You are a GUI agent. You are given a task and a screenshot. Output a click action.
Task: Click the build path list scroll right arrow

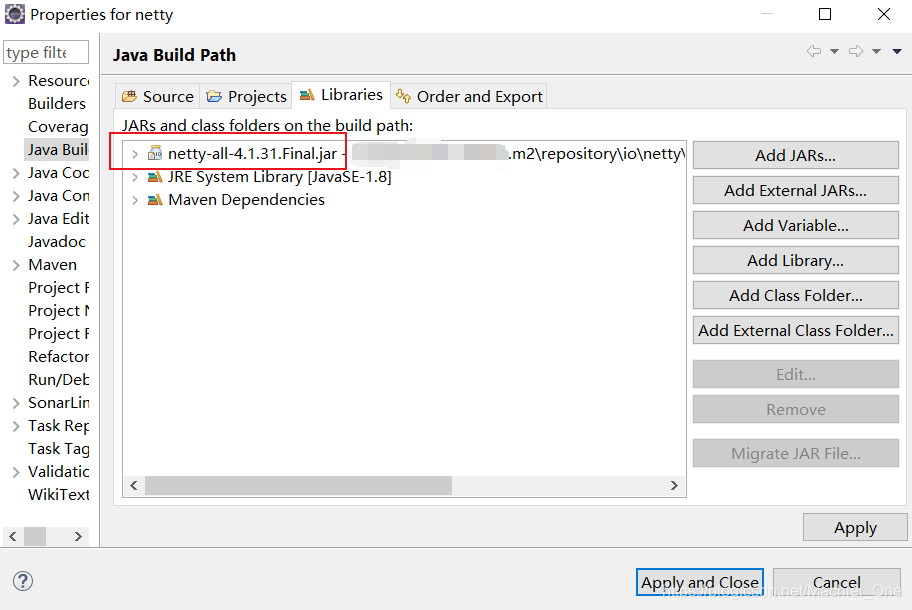(x=674, y=485)
